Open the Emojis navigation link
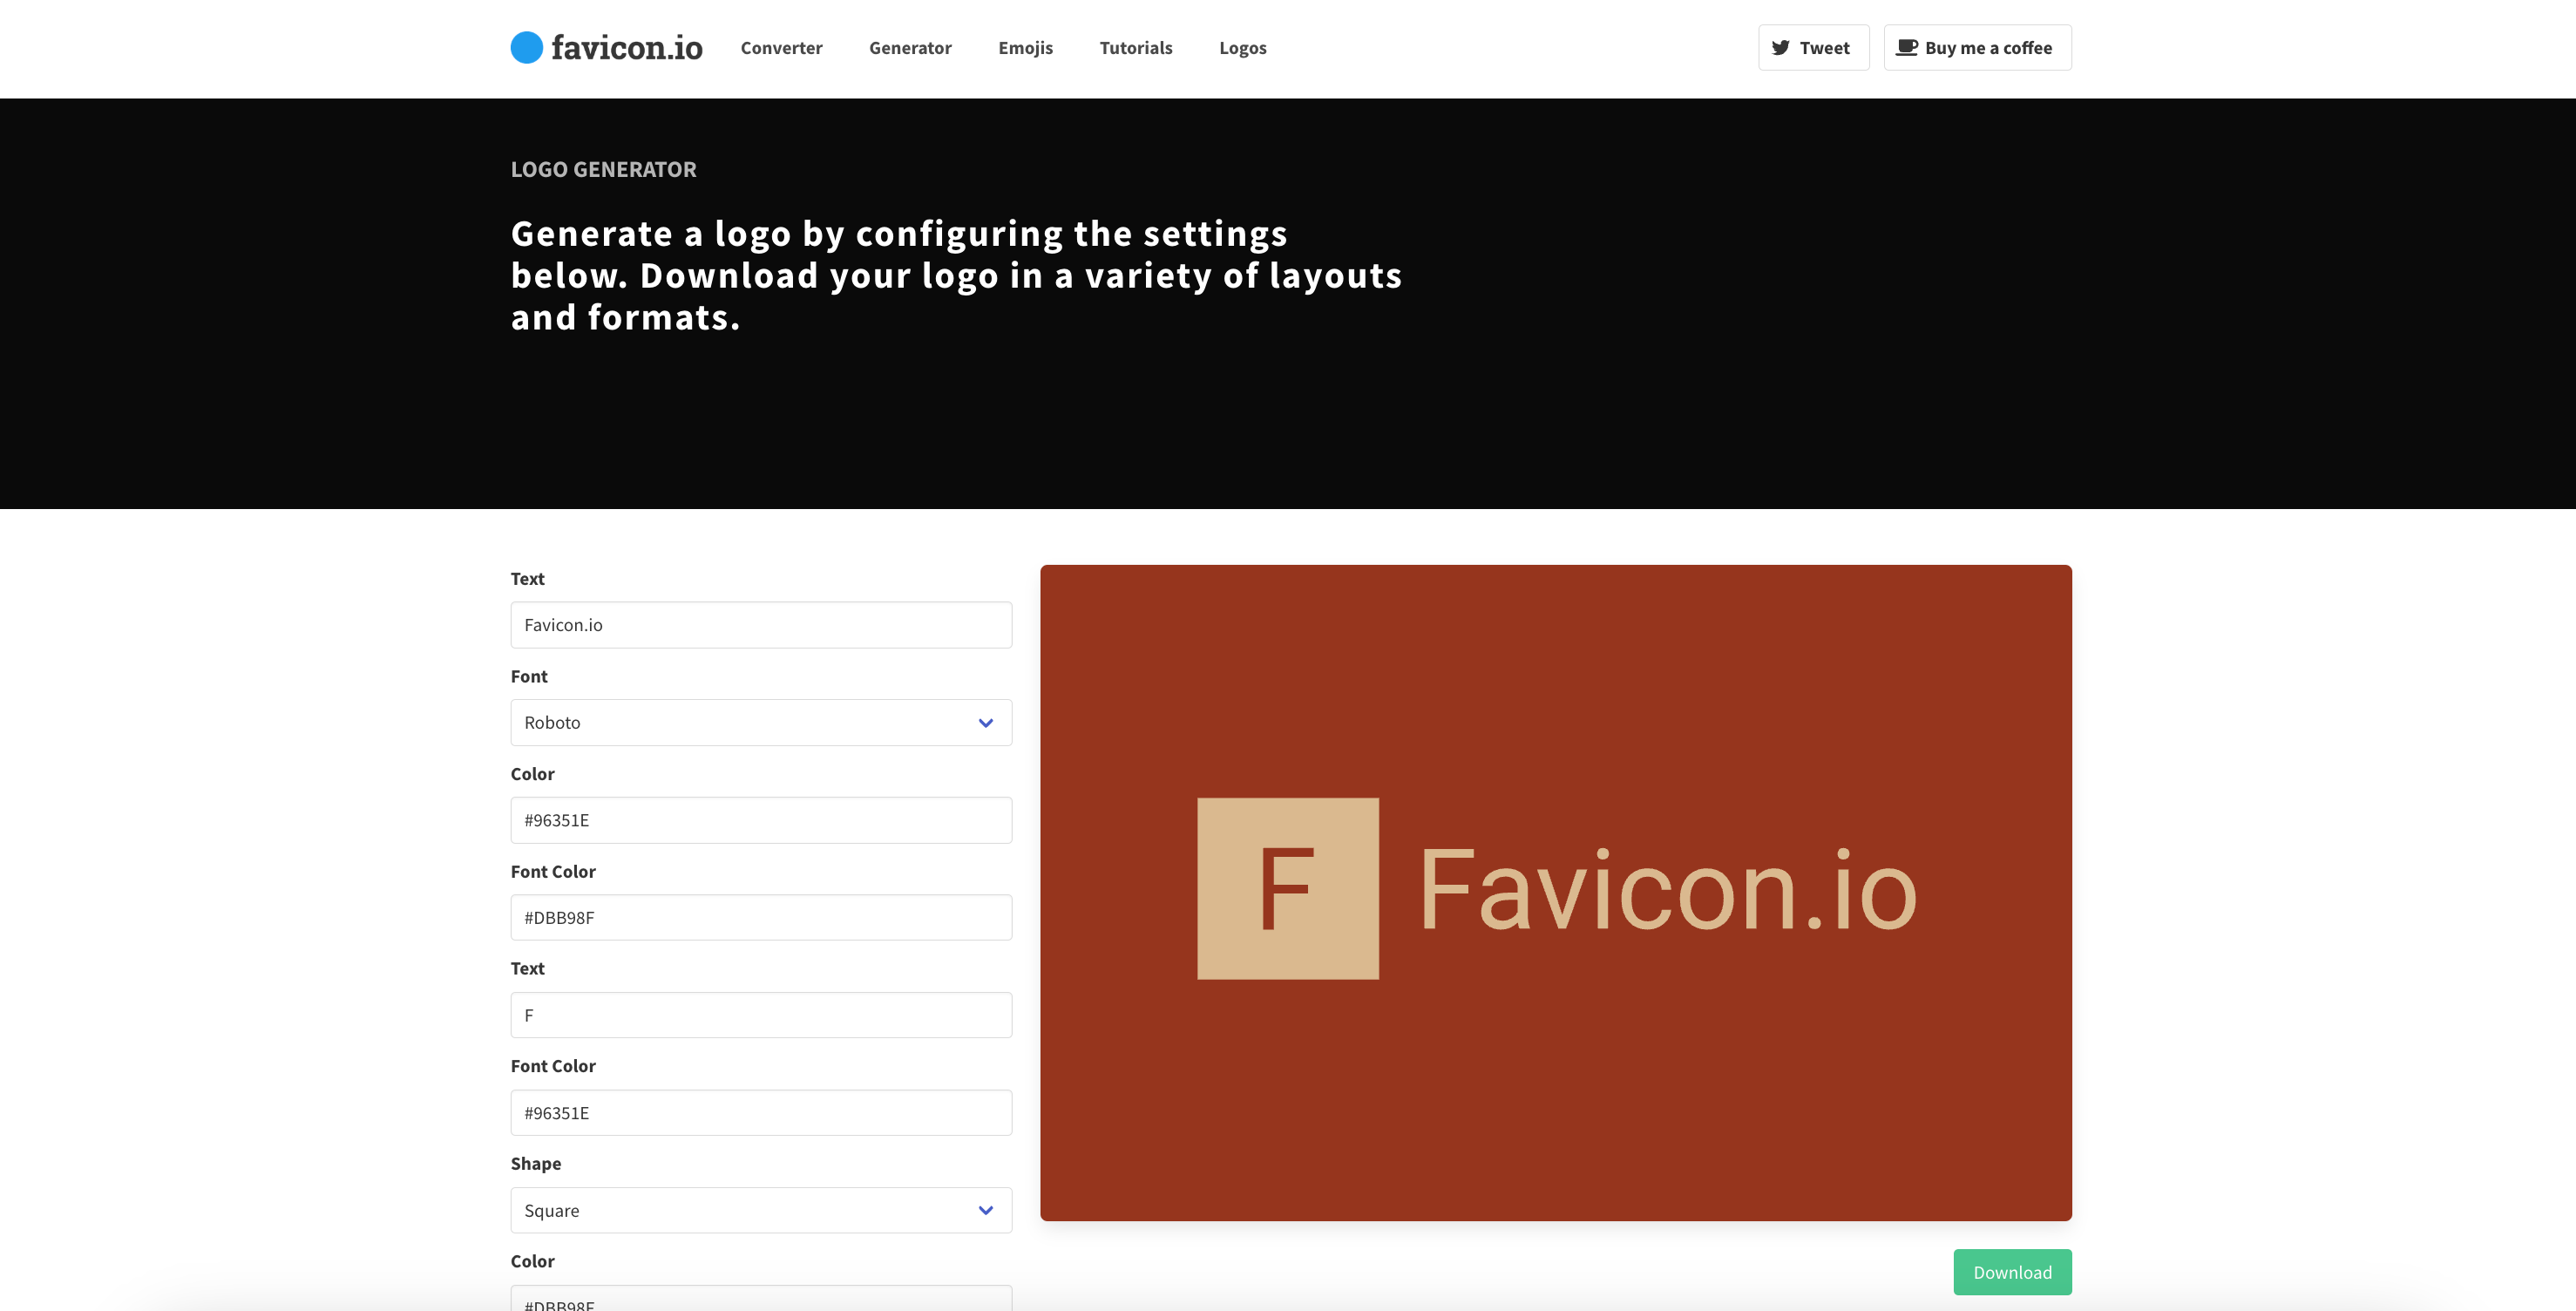The image size is (2576, 1311). [x=1025, y=48]
